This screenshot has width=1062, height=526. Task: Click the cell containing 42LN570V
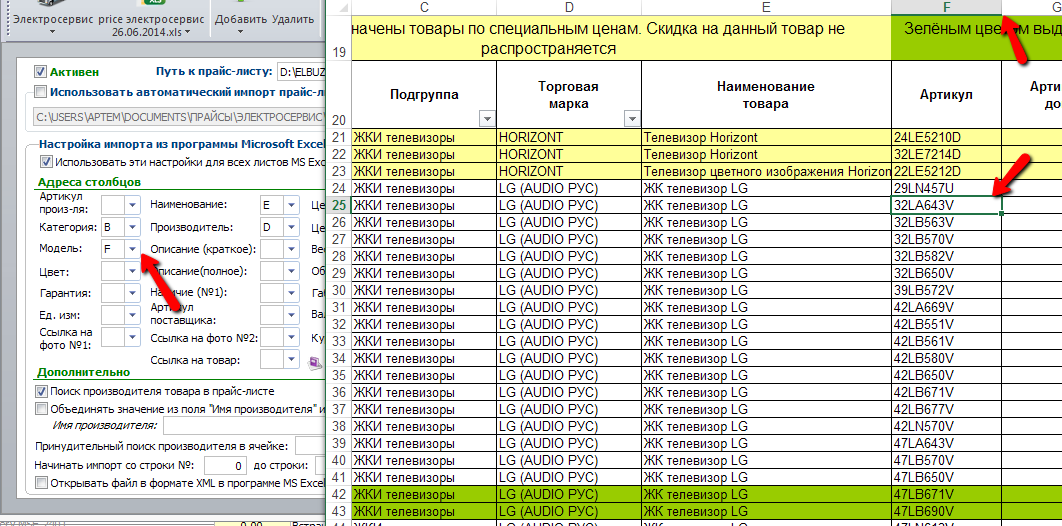click(946, 426)
